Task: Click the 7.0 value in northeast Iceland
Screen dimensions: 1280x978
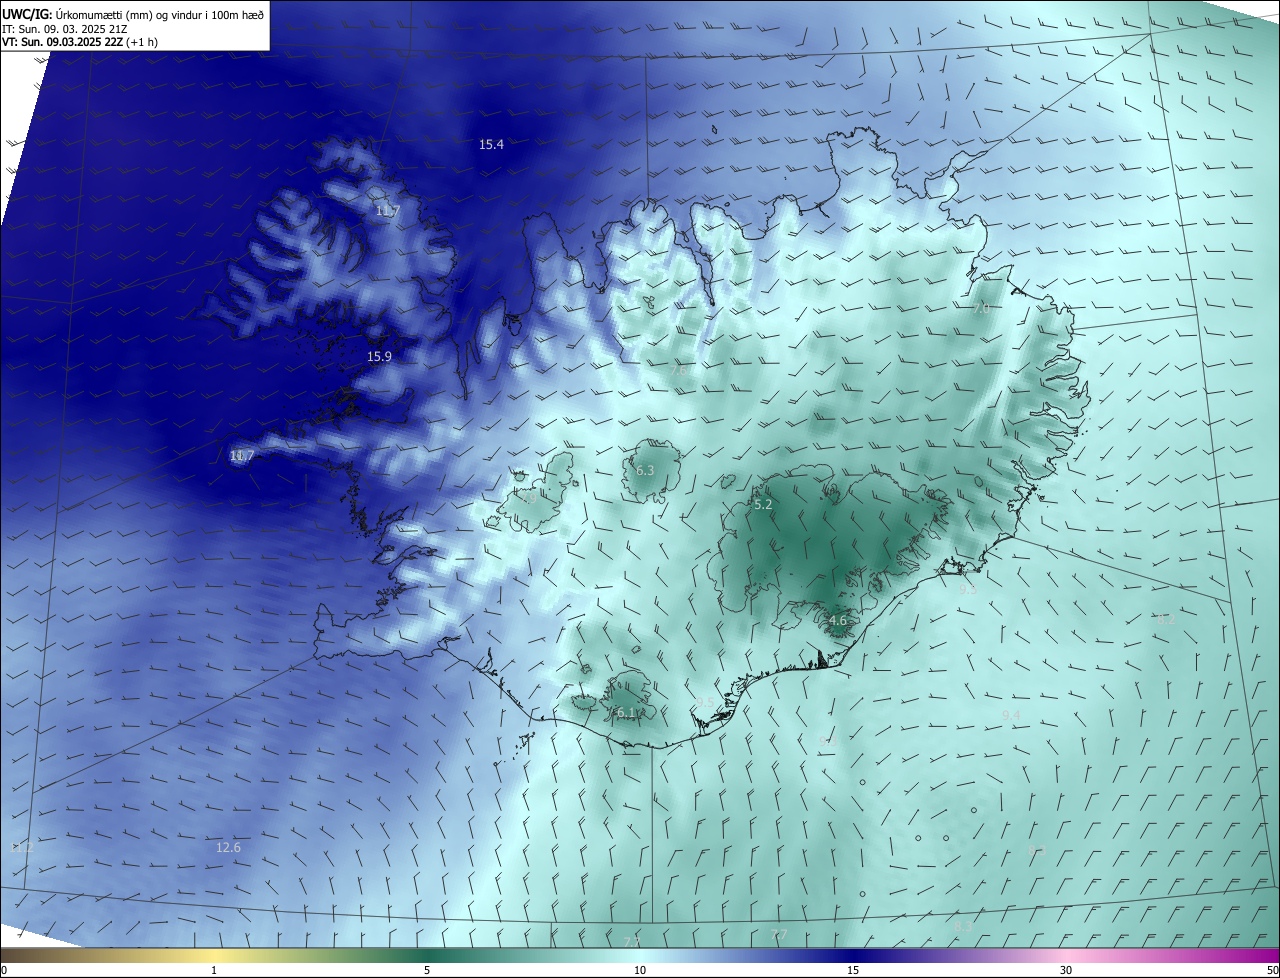Action: pyautogui.click(x=981, y=309)
